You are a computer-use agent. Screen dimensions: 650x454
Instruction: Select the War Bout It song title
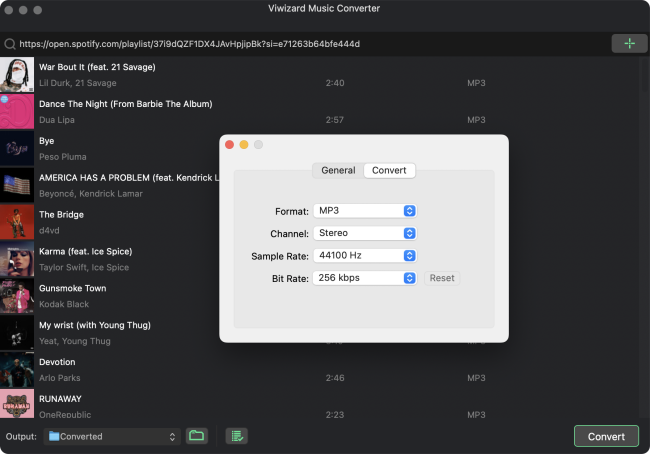tap(97, 67)
